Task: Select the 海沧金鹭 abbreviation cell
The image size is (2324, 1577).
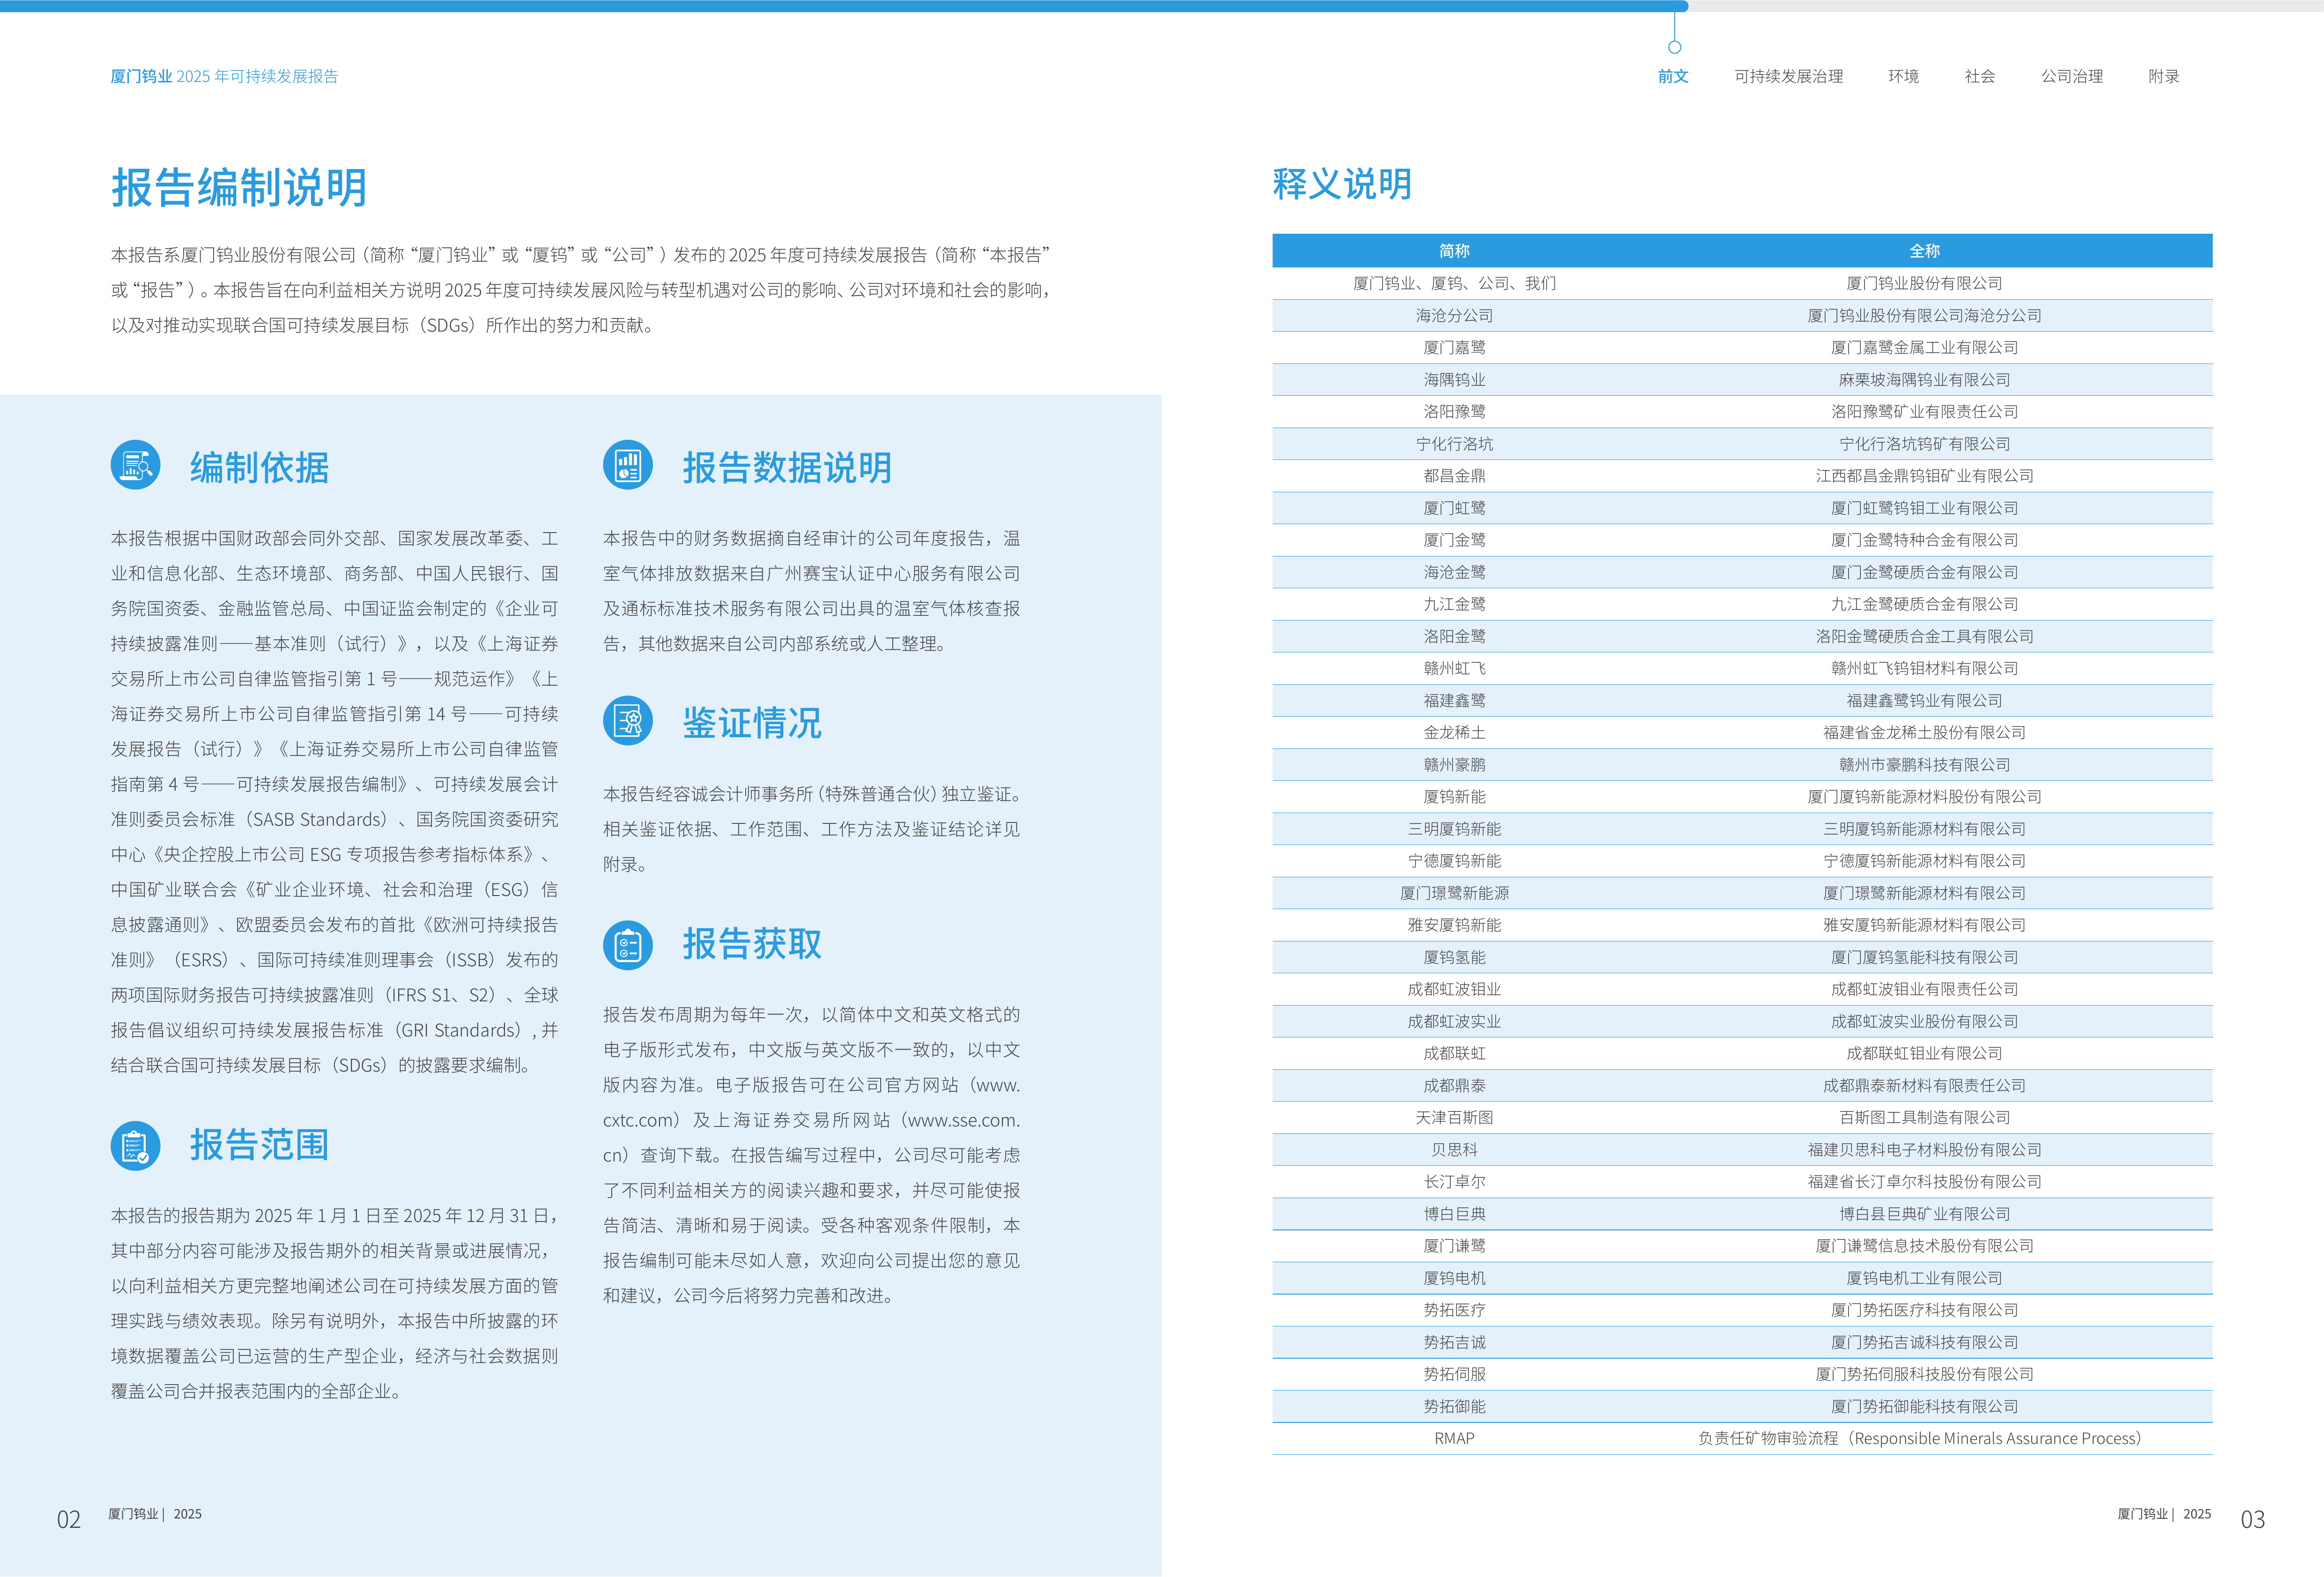Action: pyautogui.click(x=1454, y=572)
